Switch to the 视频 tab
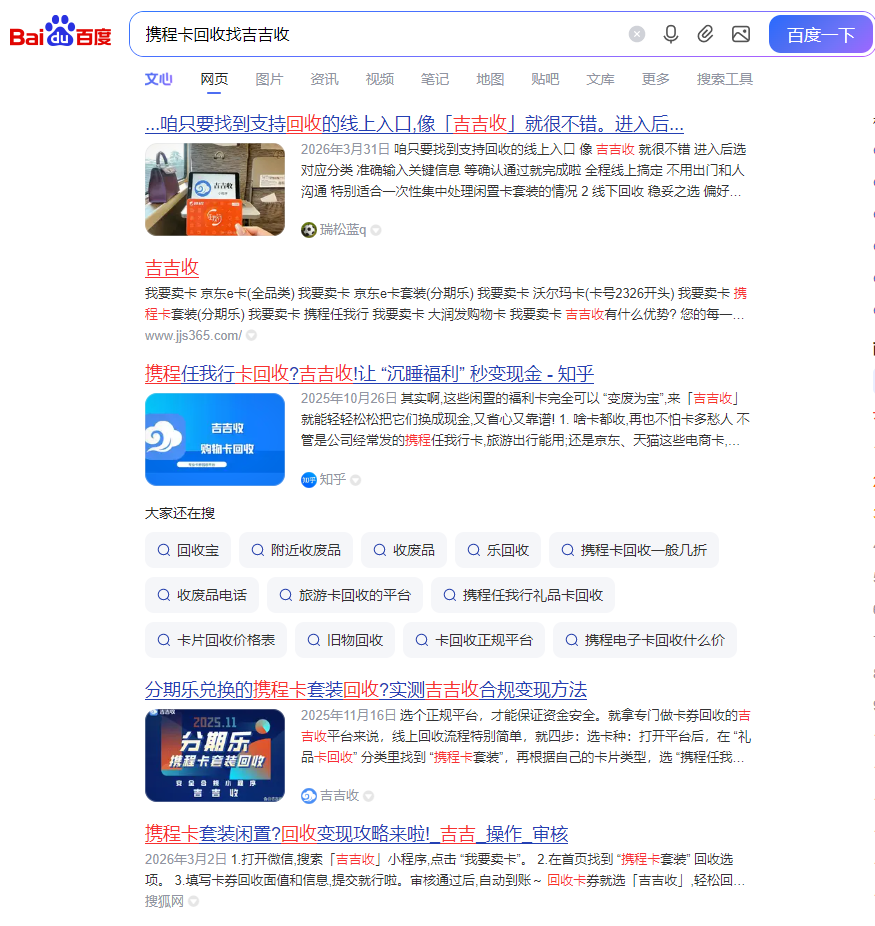Screen dimensions: 875x926 [379, 79]
